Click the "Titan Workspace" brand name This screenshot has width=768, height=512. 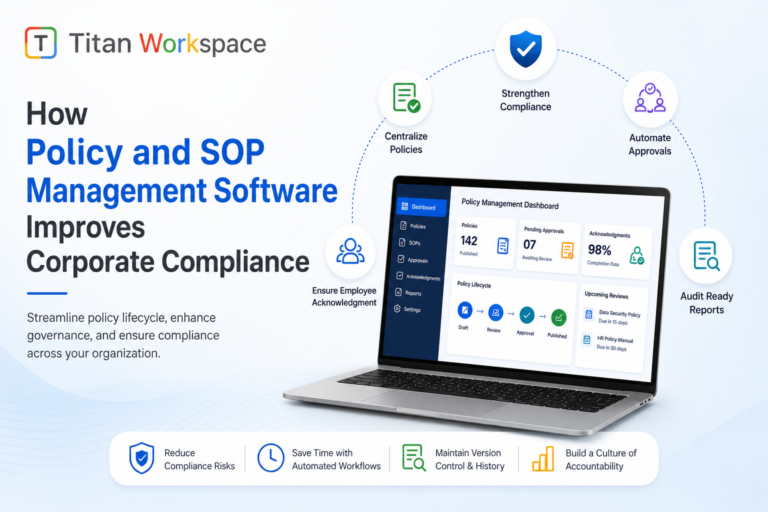coord(168,43)
